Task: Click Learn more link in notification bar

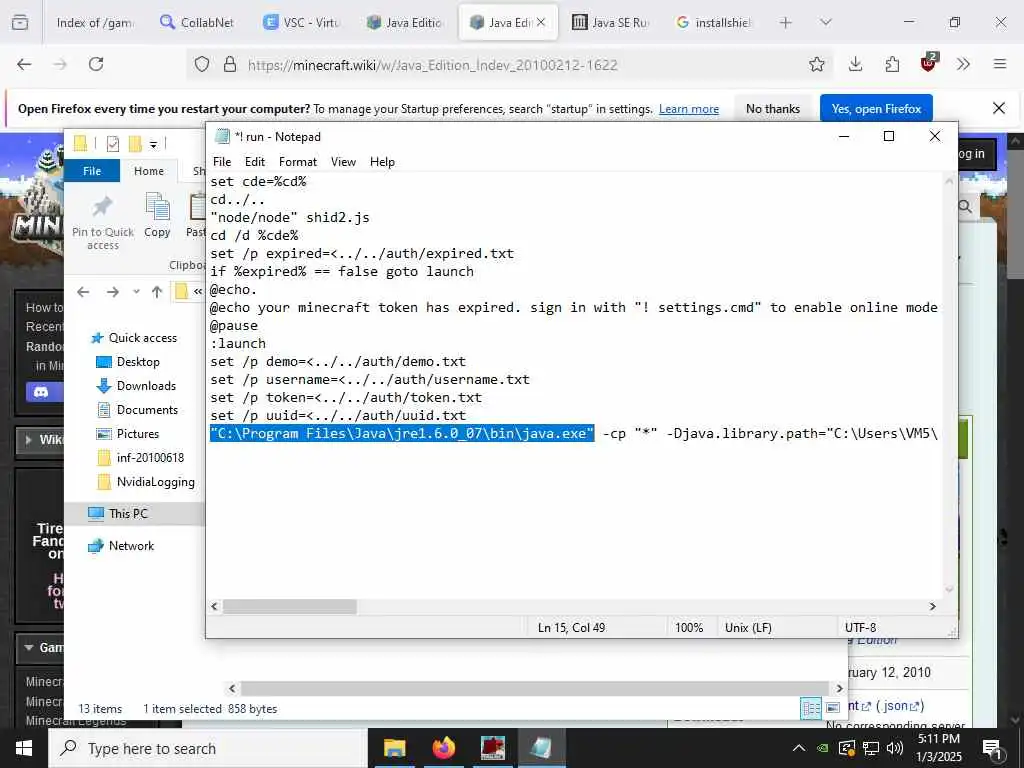Action: click(688, 109)
